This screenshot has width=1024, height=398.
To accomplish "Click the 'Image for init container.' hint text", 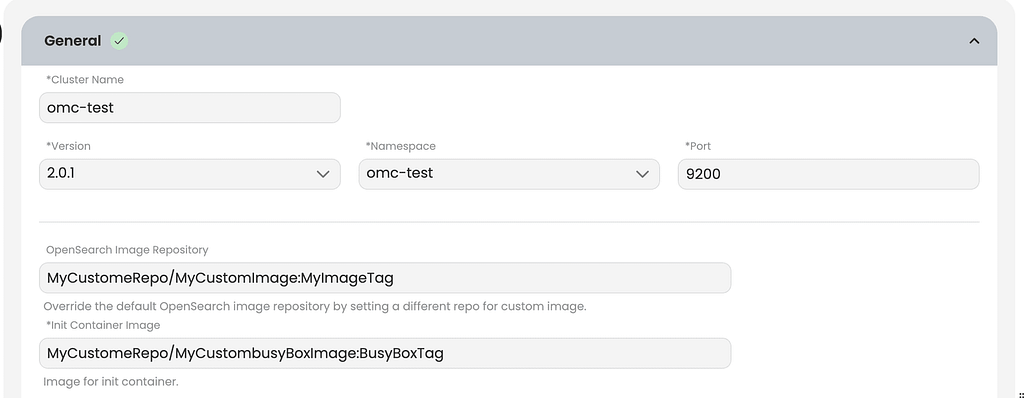I will point(110,381).
